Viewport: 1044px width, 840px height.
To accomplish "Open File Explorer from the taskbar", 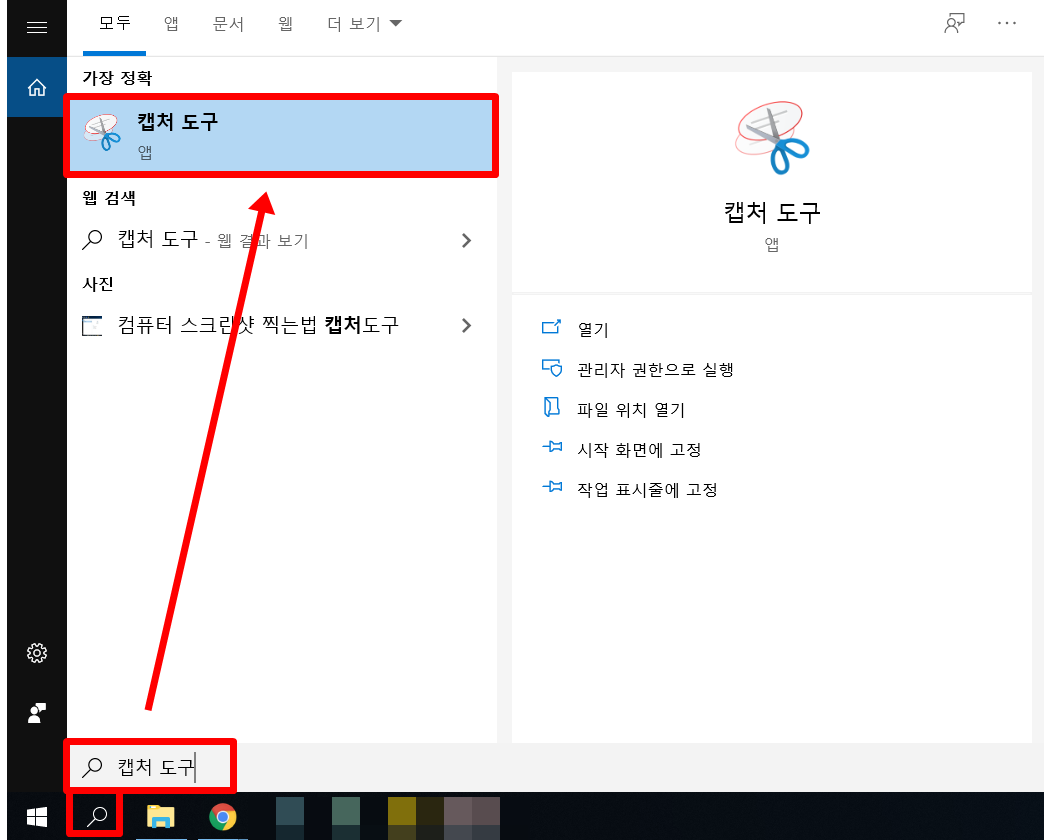I will click(x=160, y=817).
